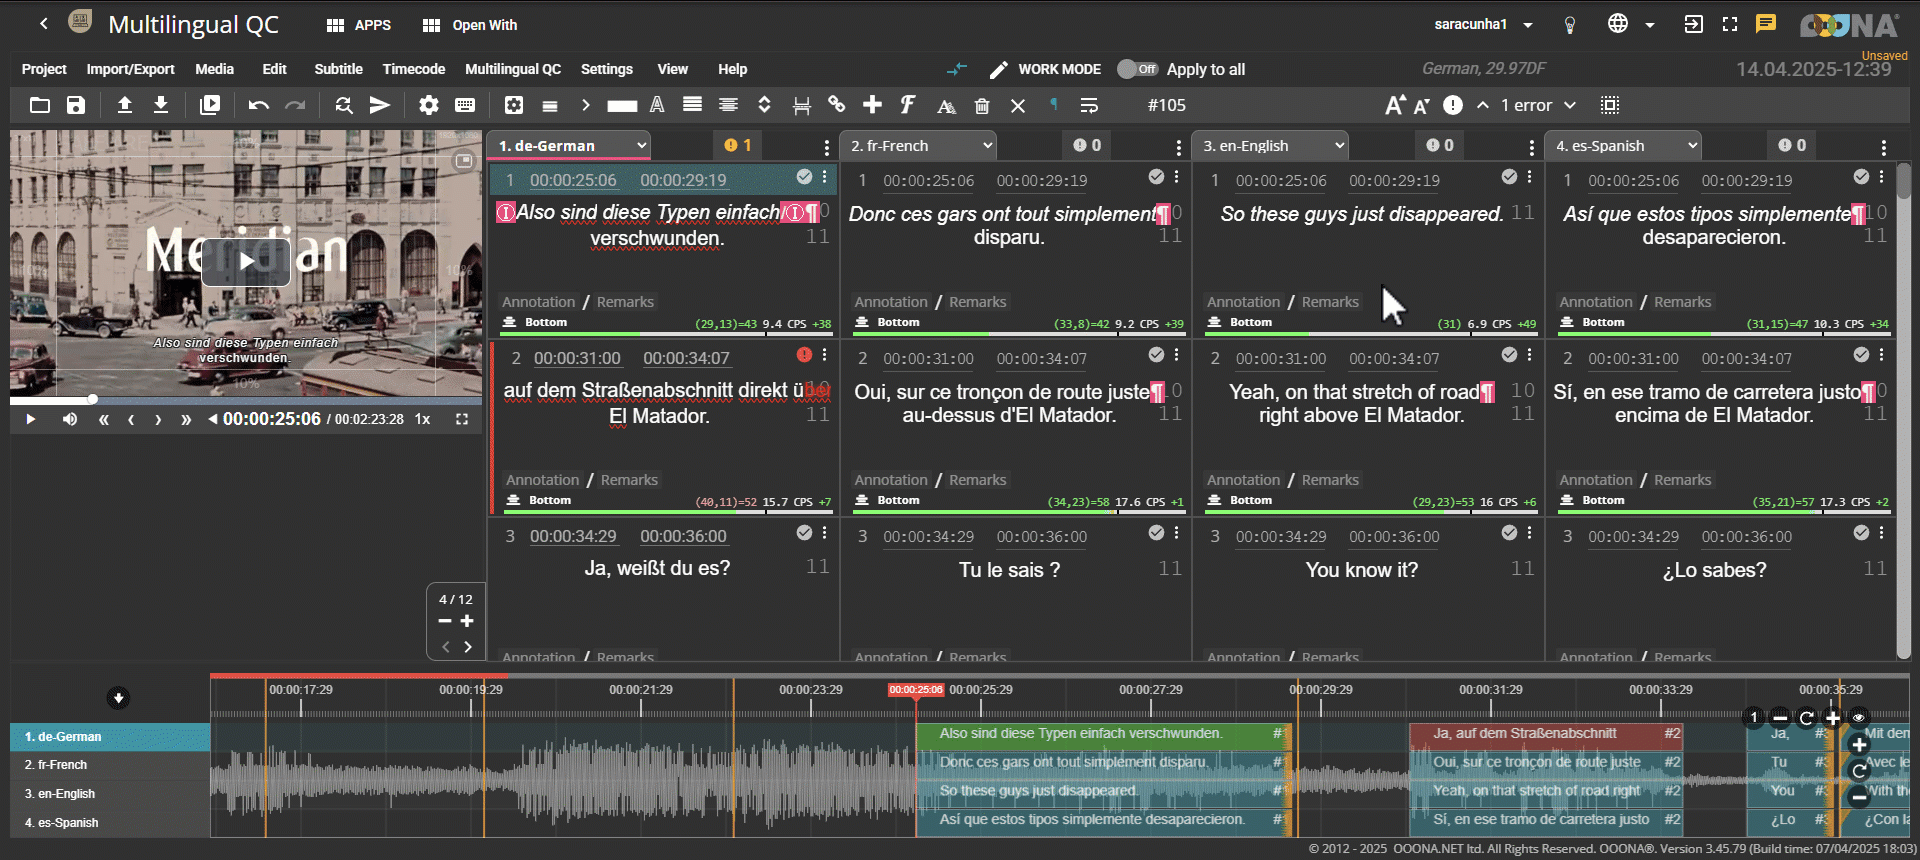1920x860 pixels.
Task: Click the video progress slider handle
Action: tap(92, 399)
